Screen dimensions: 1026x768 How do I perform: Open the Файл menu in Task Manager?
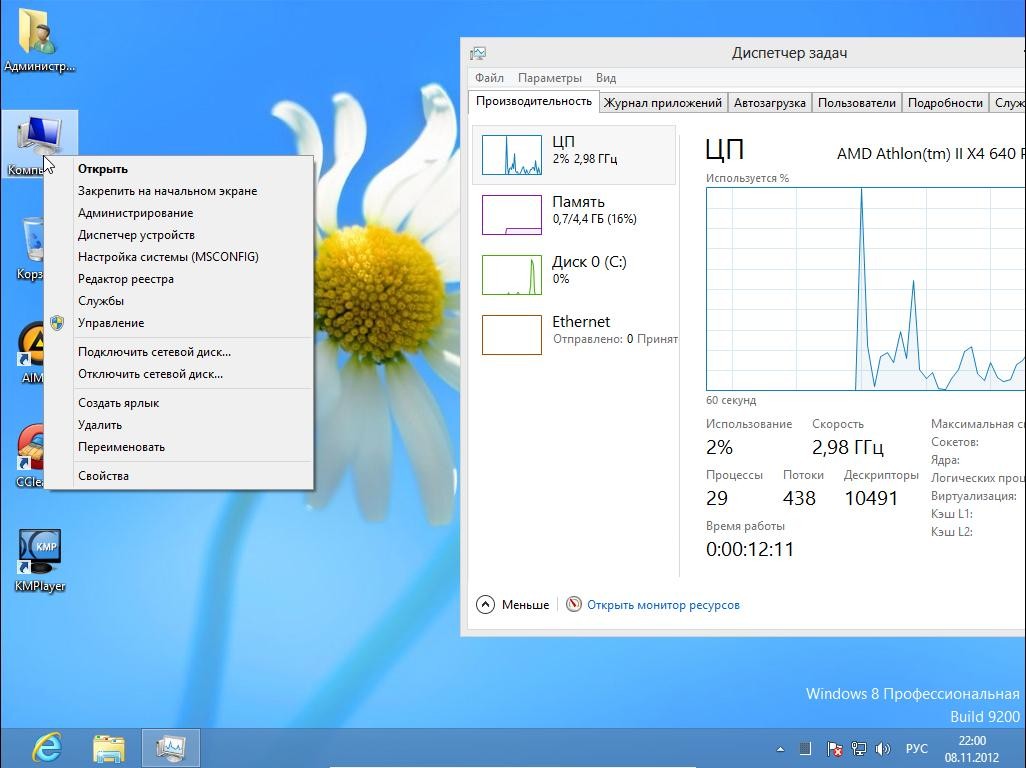pos(489,78)
